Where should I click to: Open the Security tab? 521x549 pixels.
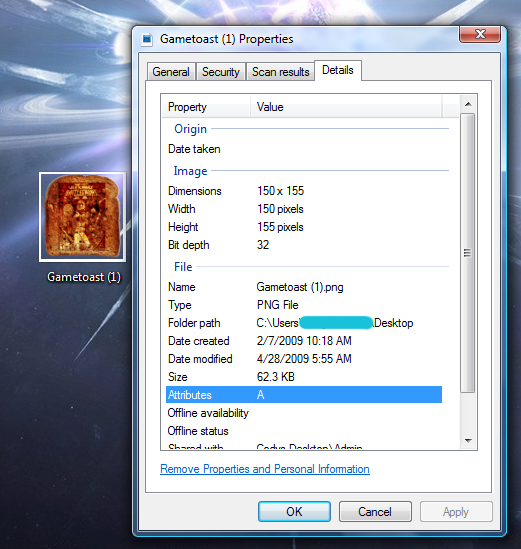tap(221, 72)
